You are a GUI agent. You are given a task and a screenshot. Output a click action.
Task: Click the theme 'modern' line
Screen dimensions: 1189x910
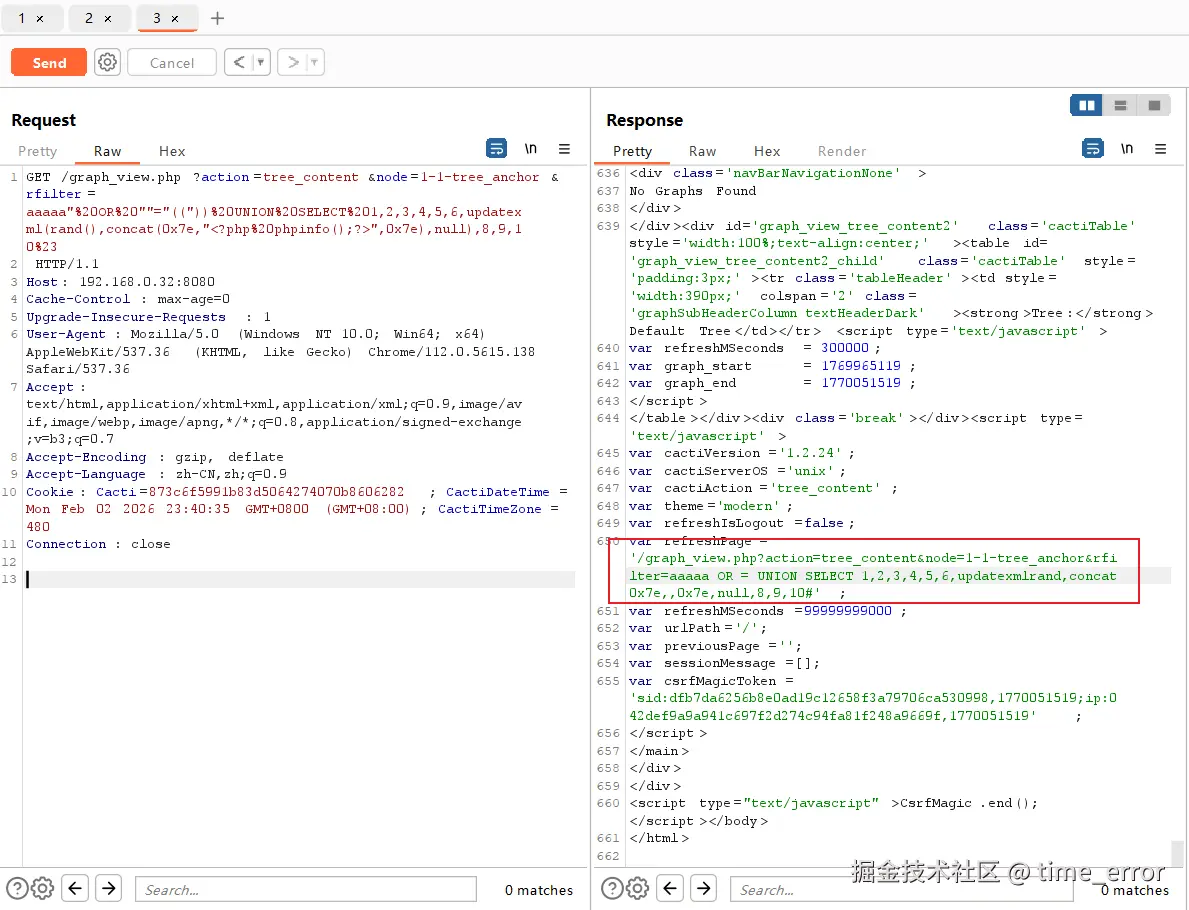(711, 506)
